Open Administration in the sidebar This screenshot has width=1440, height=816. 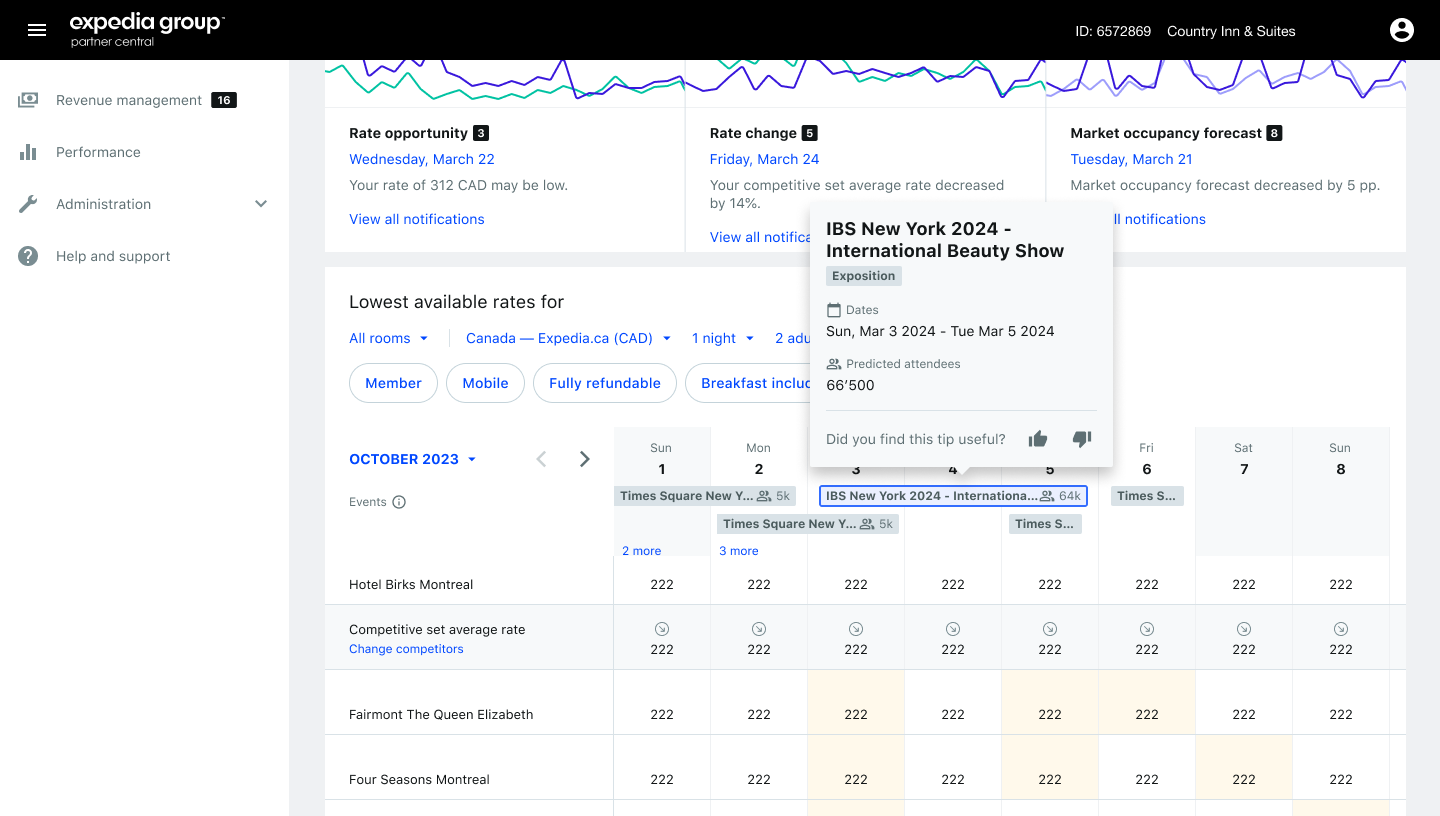(103, 204)
